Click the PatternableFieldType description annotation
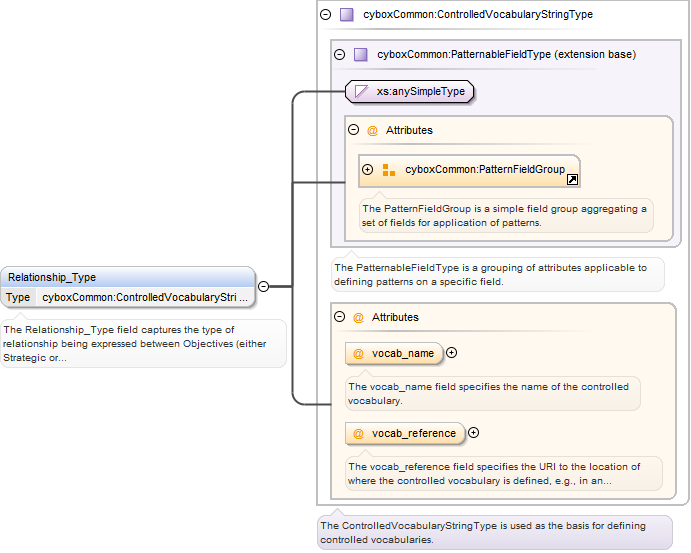The height and width of the screenshot is (553, 691). [x=498, y=275]
